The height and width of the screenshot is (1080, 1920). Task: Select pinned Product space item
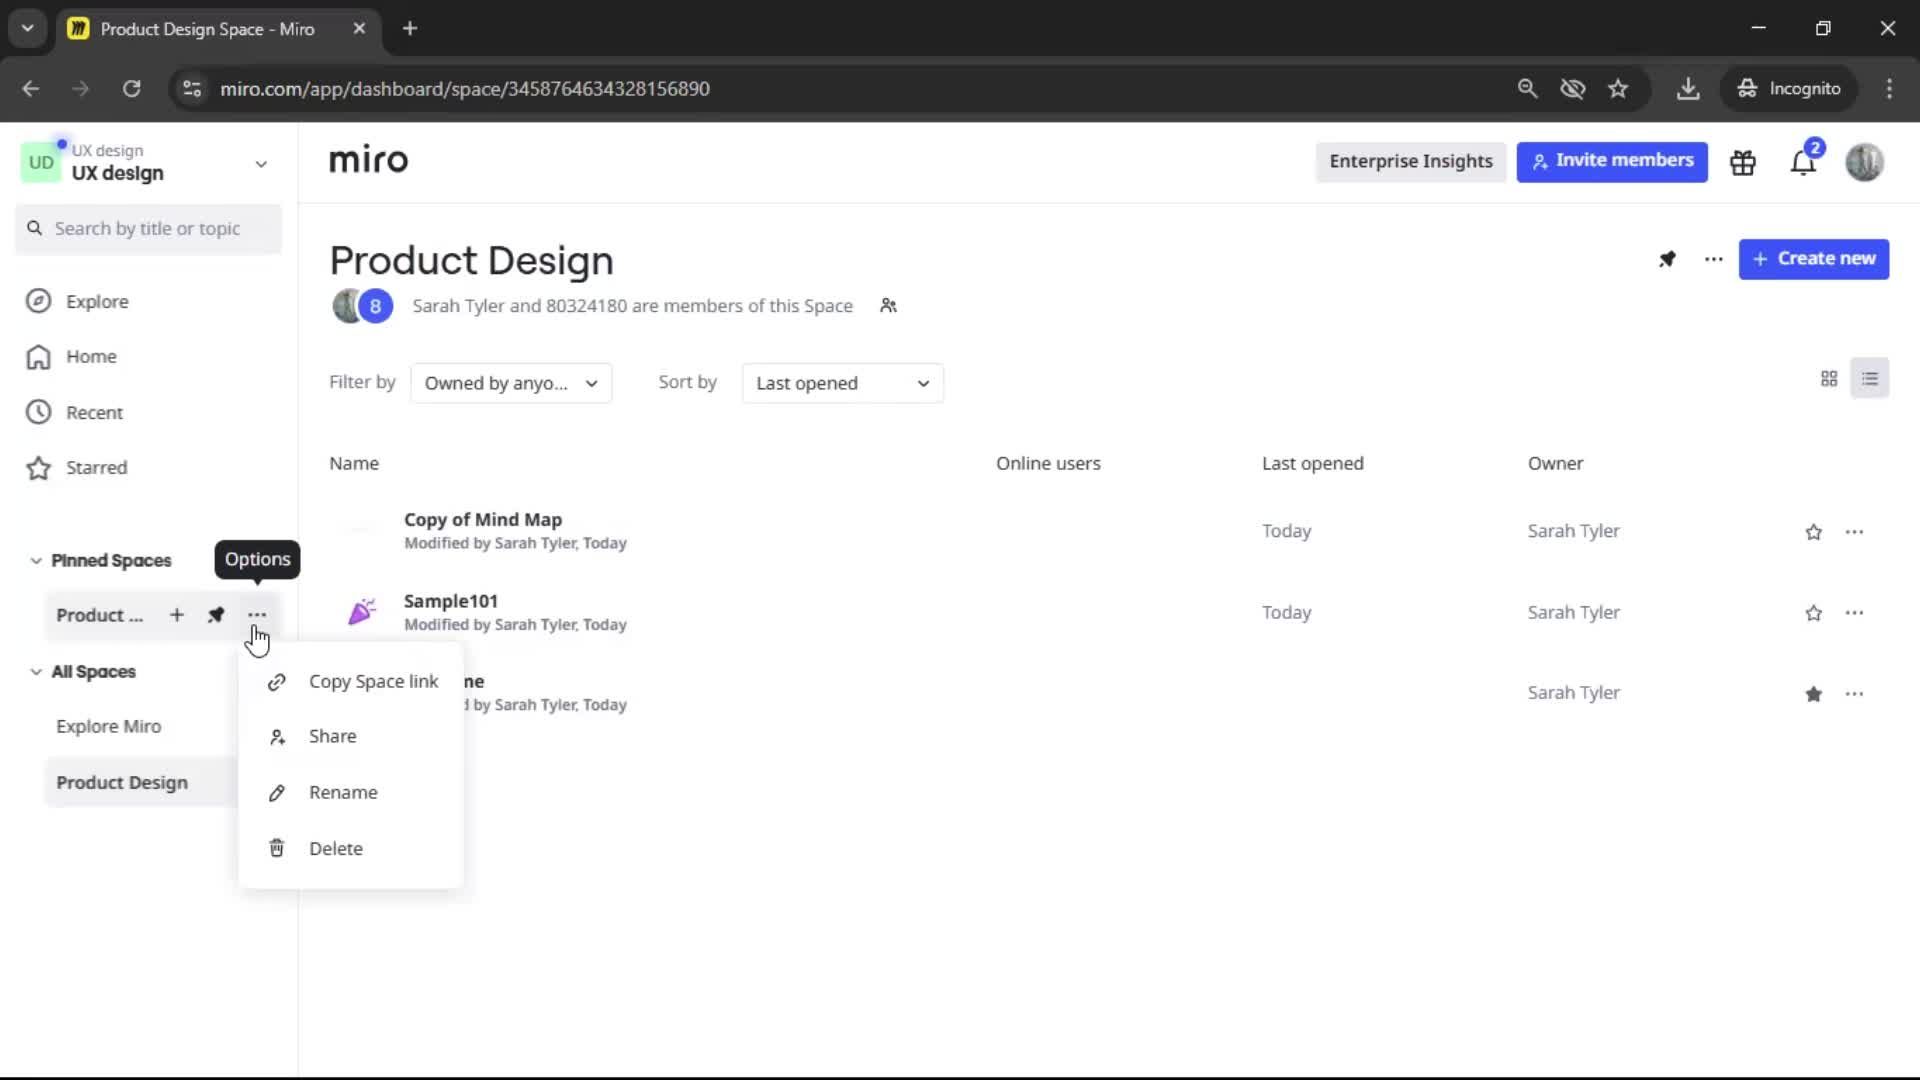pos(99,615)
